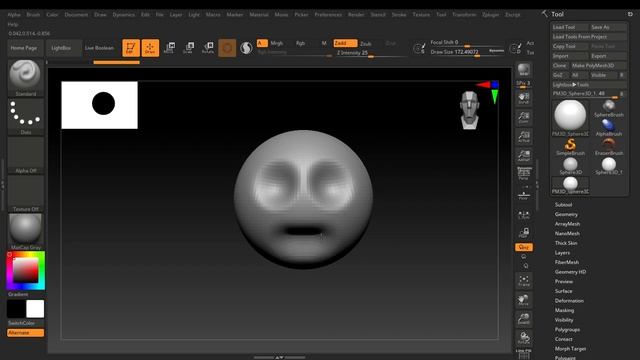Expand the Deformation subpalette

coord(569,301)
